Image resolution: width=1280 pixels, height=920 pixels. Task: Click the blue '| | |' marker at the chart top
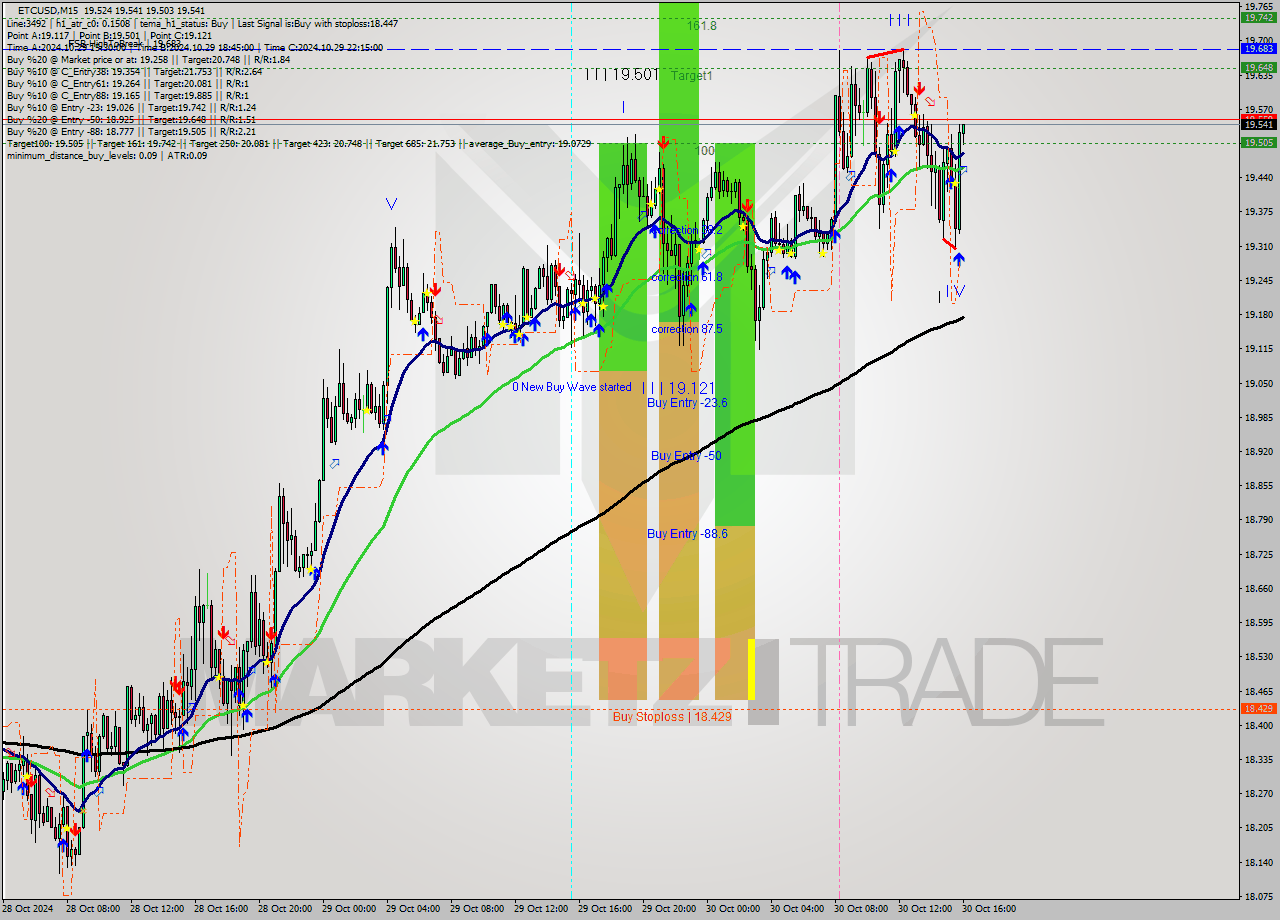pos(899,19)
